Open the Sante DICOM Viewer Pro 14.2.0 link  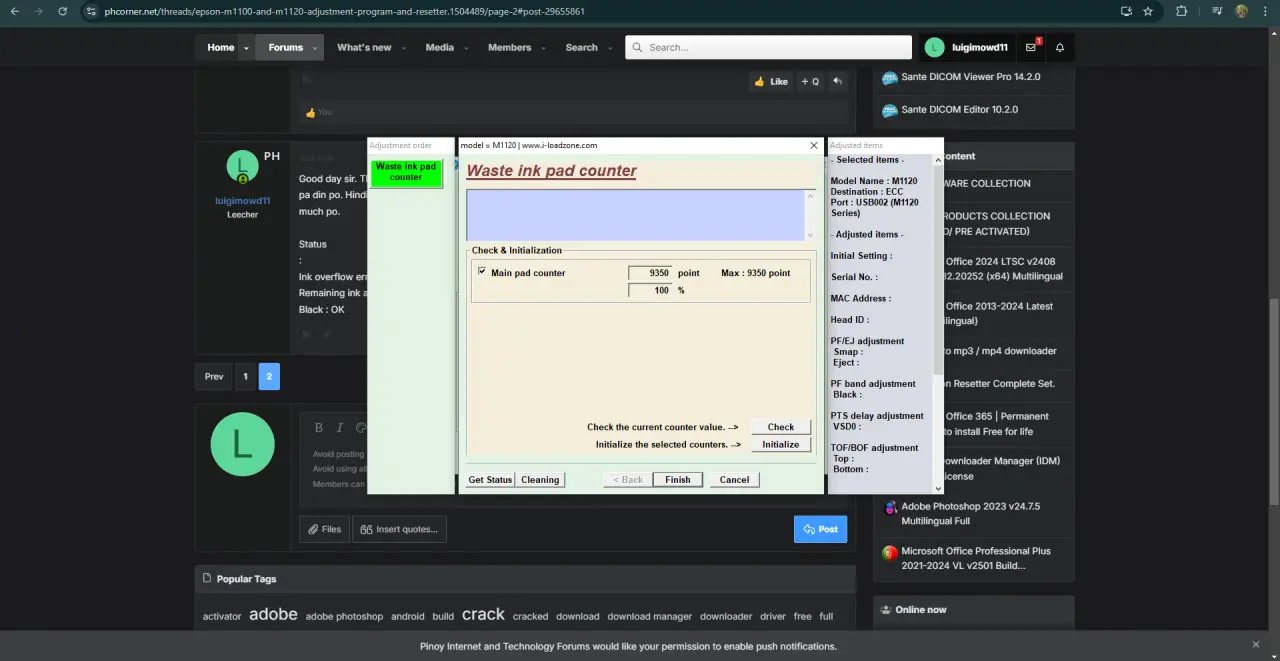coord(970,77)
